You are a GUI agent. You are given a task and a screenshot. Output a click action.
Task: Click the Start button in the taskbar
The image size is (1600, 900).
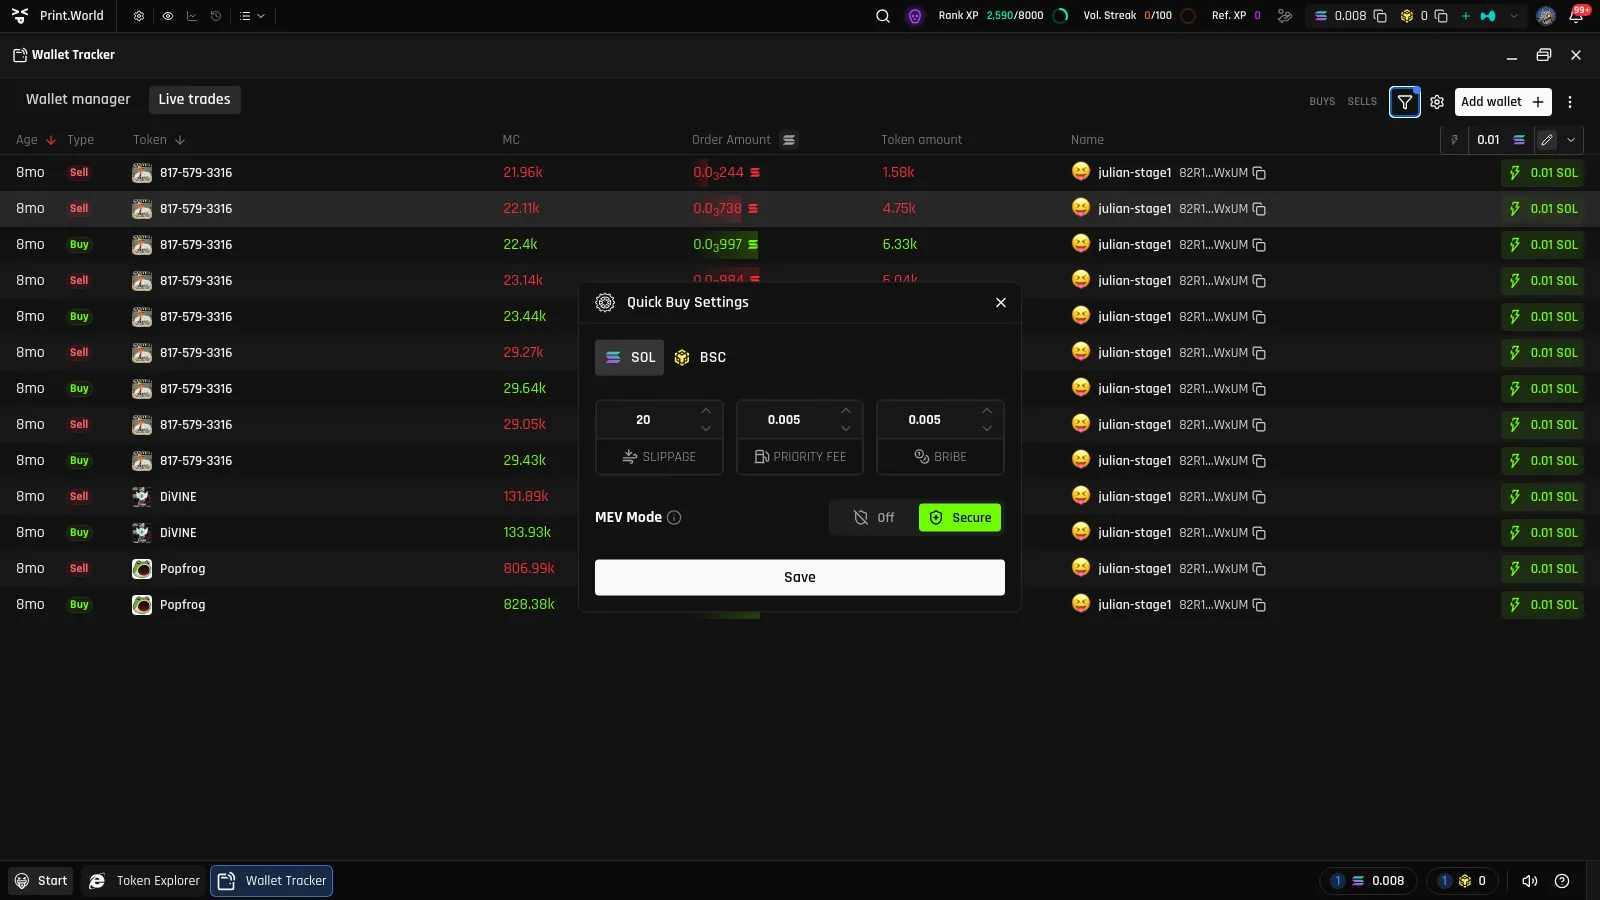tap(41, 881)
